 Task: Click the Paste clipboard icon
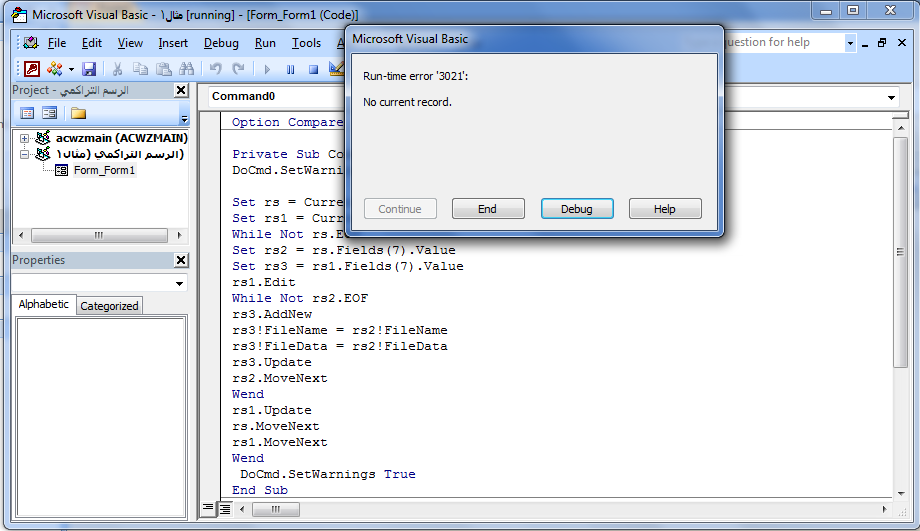tap(164, 69)
